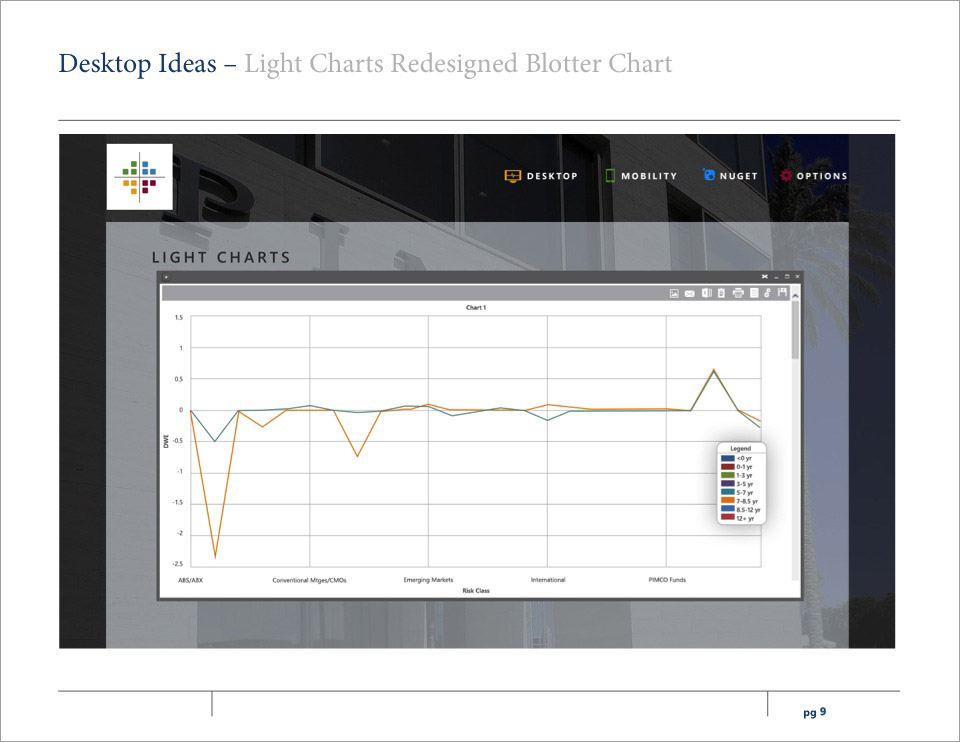Switch to the Mobility tab

coord(640,176)
